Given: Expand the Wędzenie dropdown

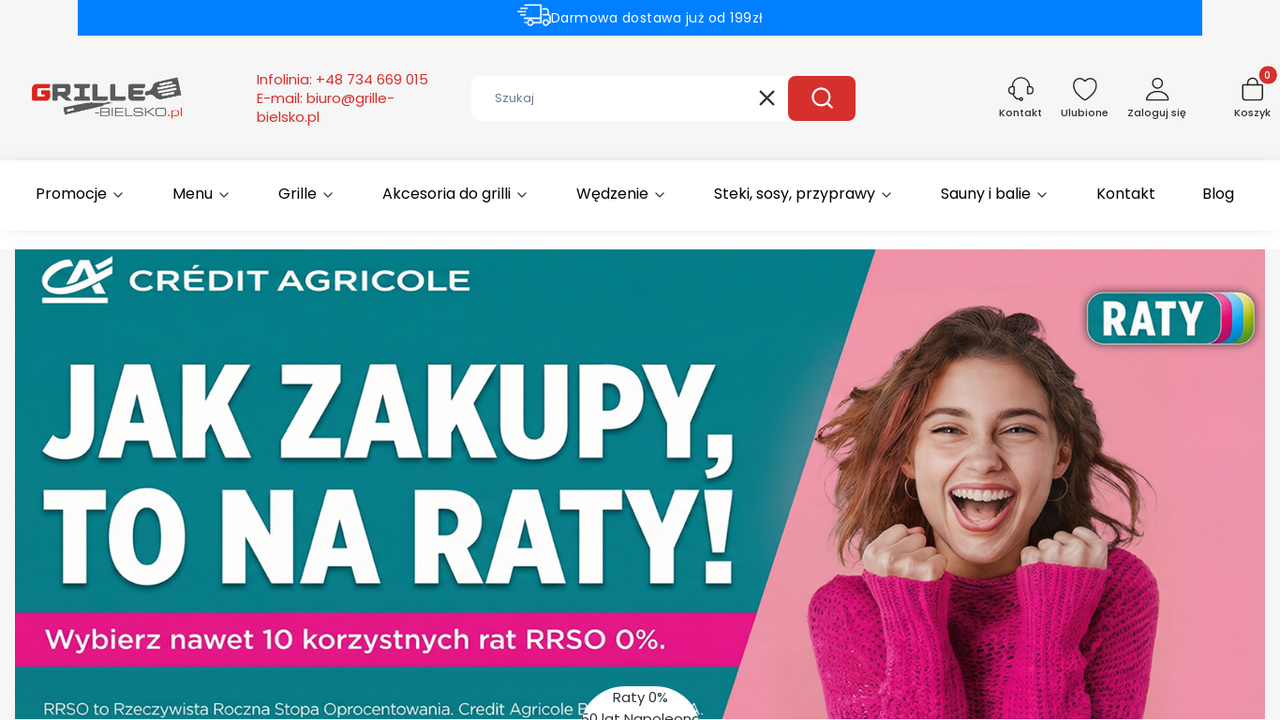Looking at the screenshot, I should pyautogui.click(x=621, y=194).
